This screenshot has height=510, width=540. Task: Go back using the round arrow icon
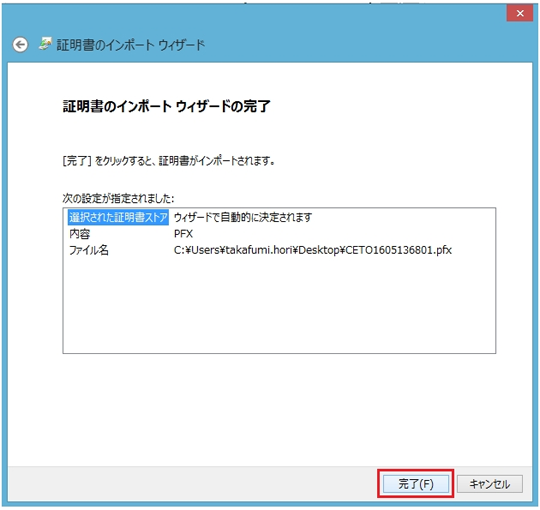(20, 45)
